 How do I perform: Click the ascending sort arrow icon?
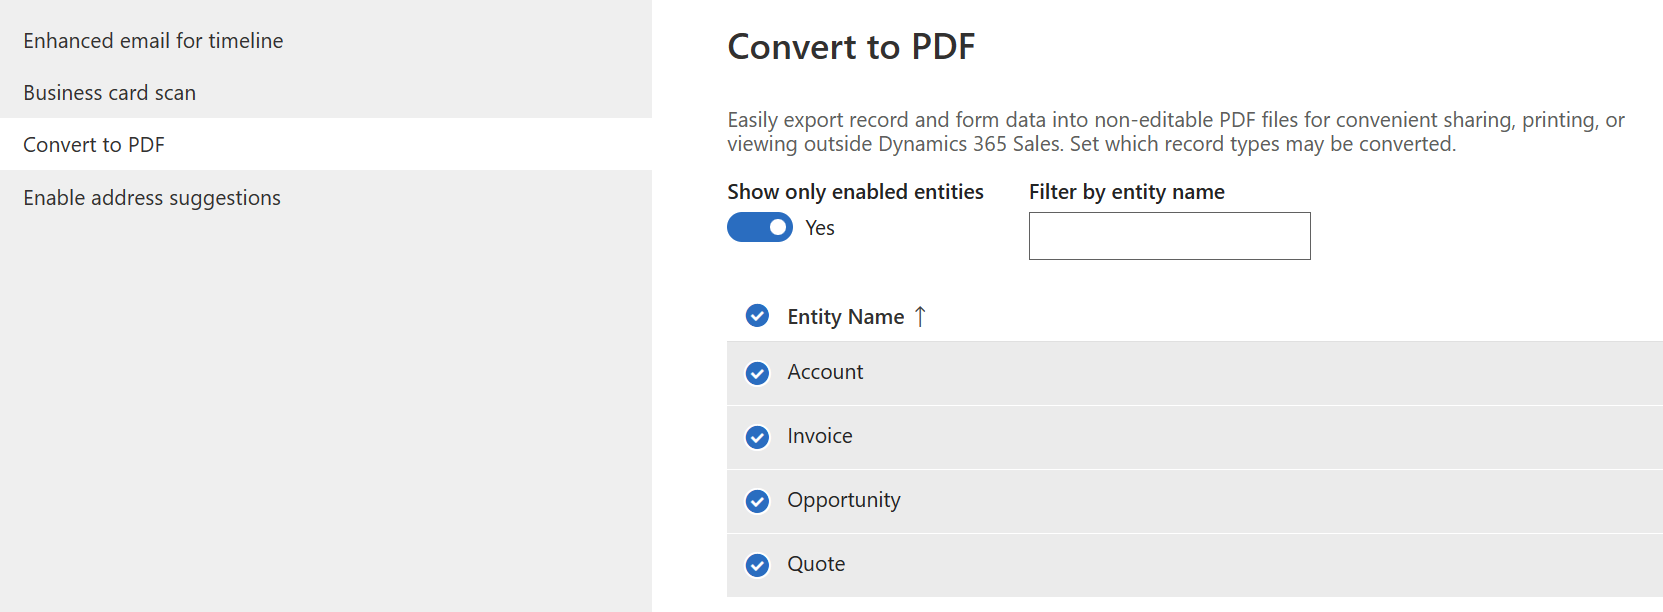[921, 317]
